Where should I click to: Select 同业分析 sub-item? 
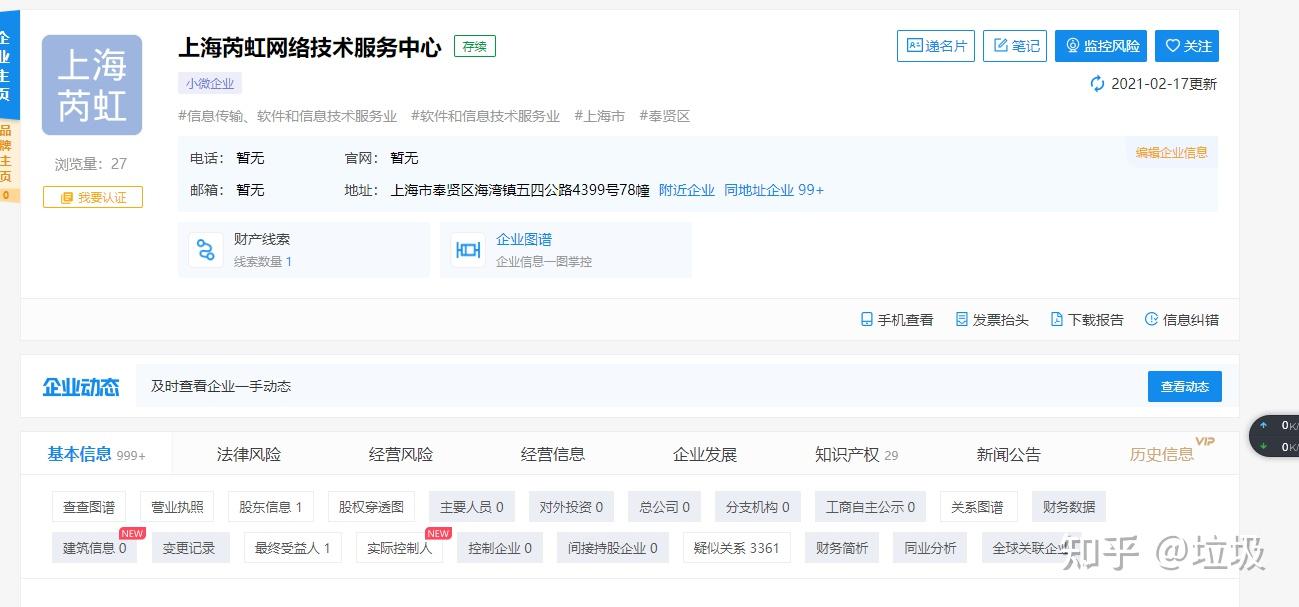tap(930, 547)
